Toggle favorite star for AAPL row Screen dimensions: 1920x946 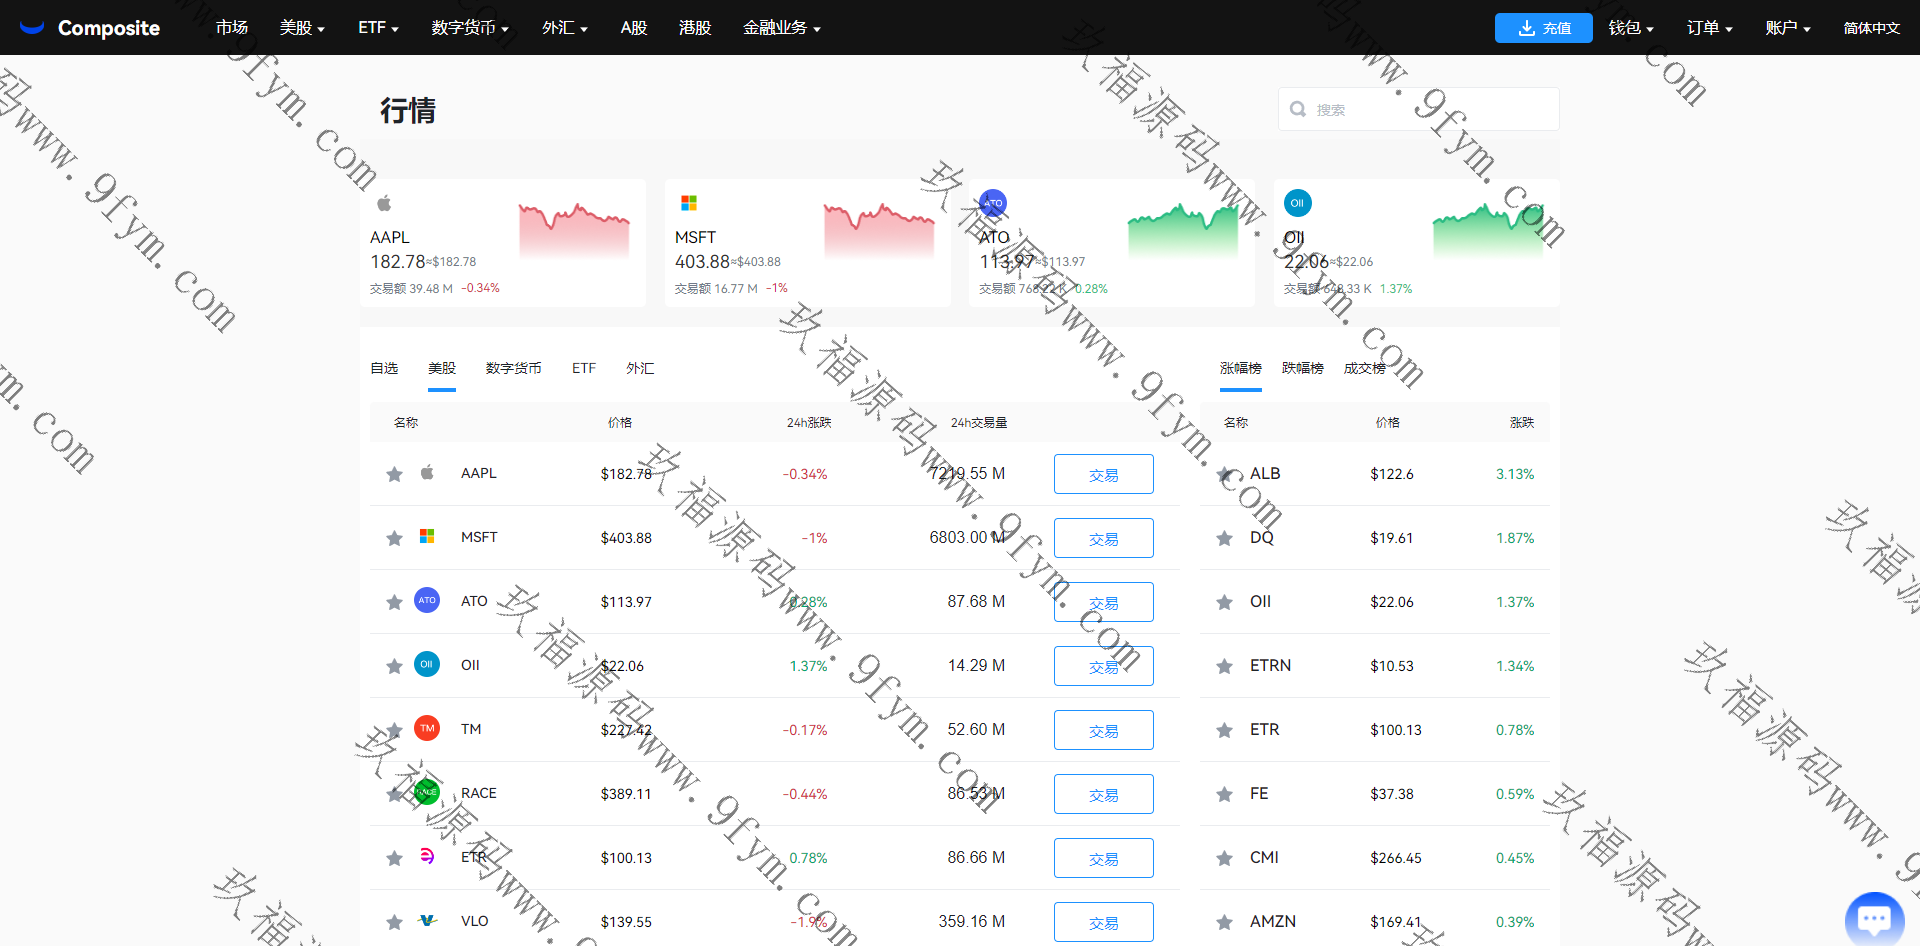point(394,474)
